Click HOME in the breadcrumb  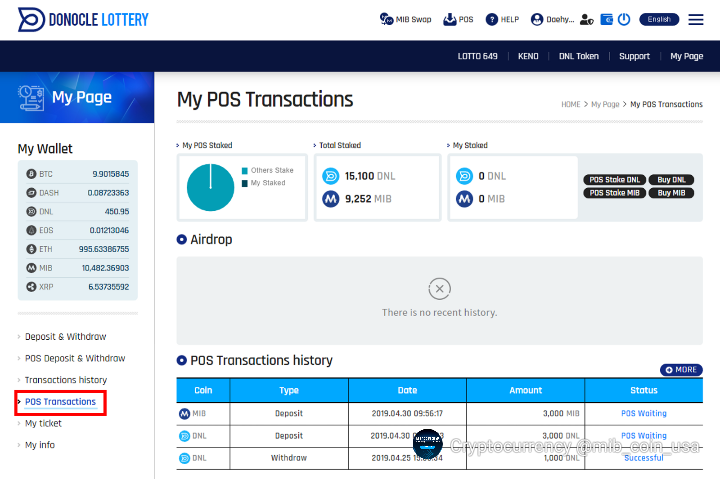coord(570,104)
